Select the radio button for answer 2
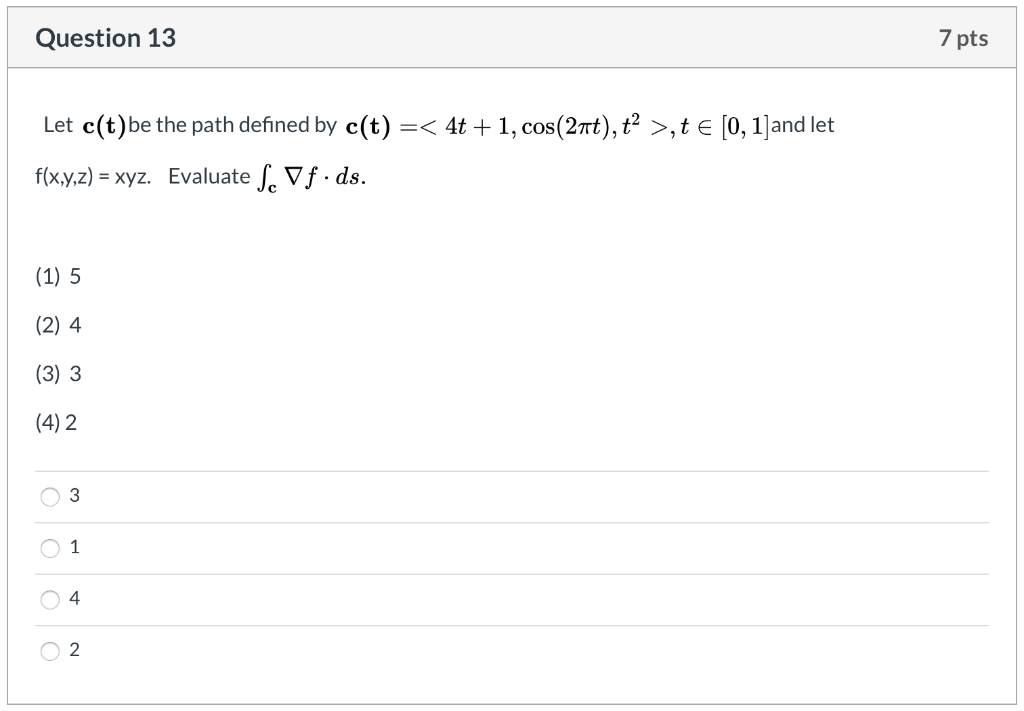The width and height of the screenshot is (1024, 711). [49, 650]
